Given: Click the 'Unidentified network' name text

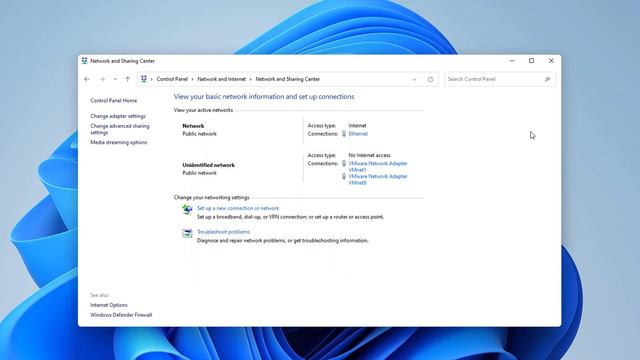Looking at the screenshot, I should [209, 165].
